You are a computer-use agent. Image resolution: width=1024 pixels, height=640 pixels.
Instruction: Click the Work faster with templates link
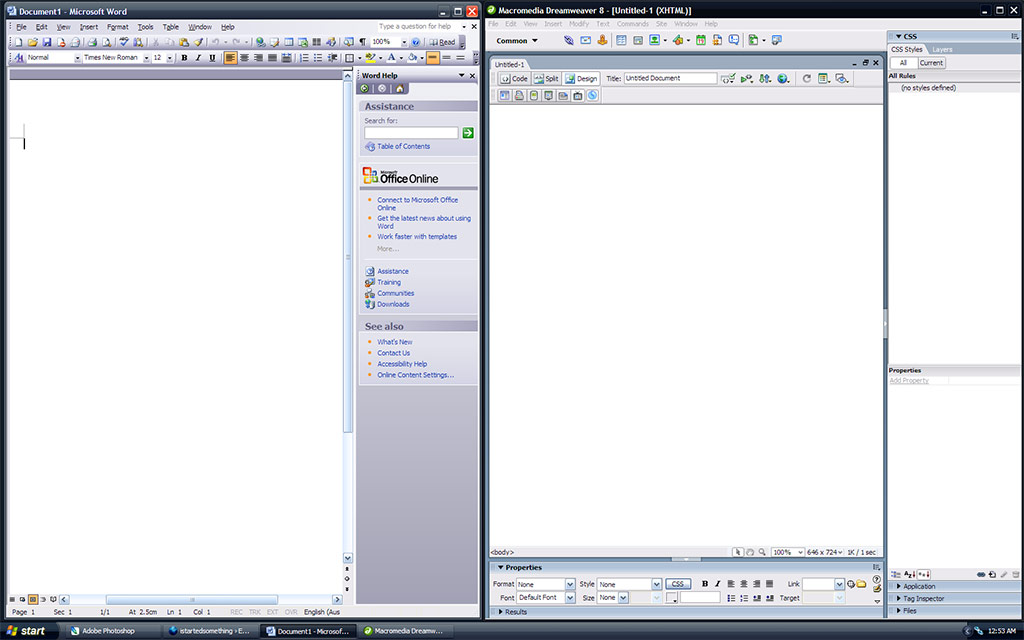pyautogui.click(x=417, y=236)
